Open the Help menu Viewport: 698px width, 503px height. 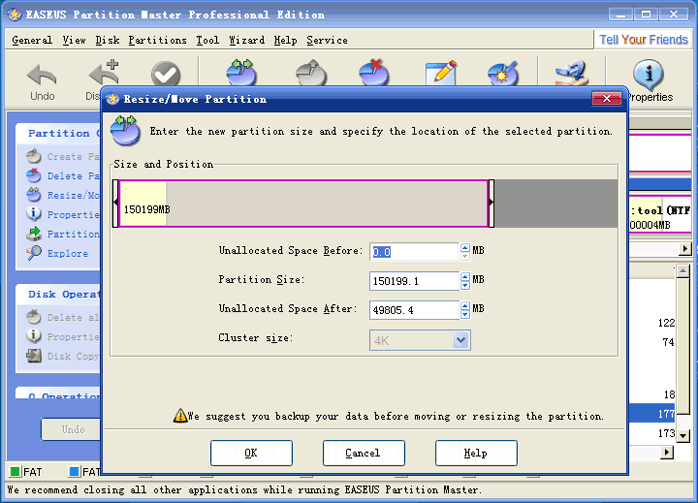pos(285,40)
